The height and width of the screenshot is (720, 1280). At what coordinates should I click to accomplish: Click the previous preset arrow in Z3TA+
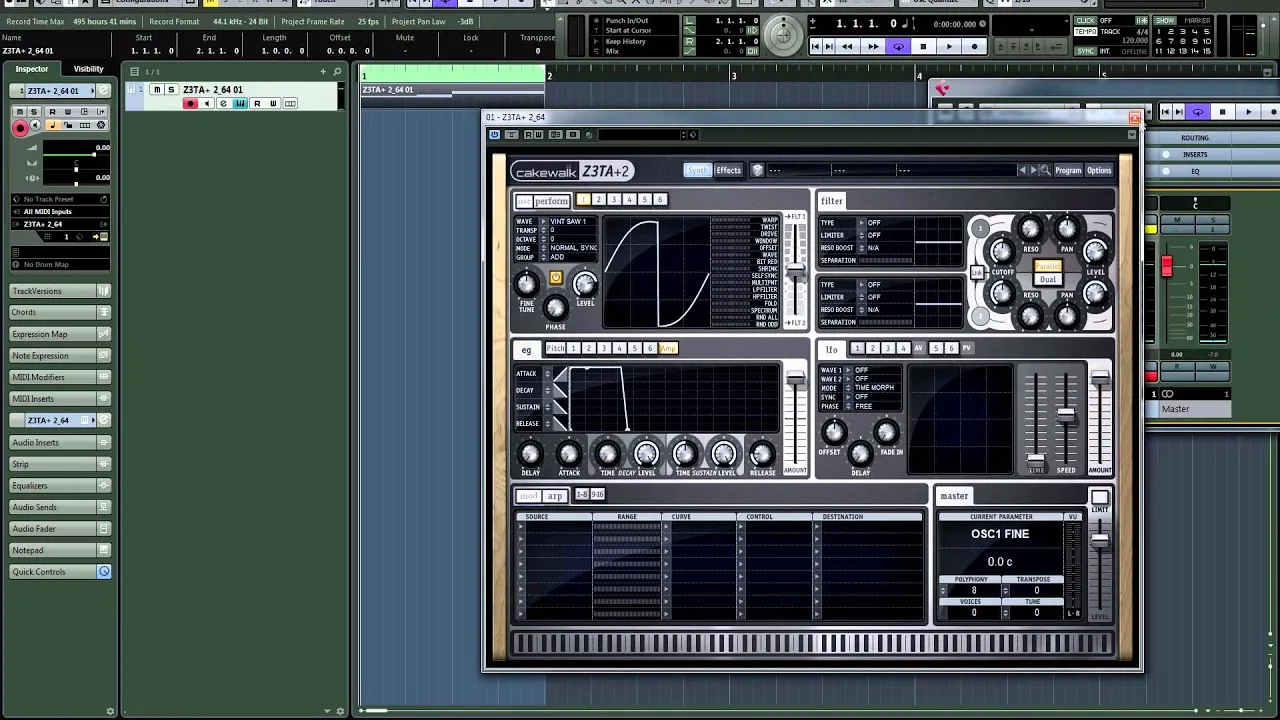click(x=1022, y=170)
